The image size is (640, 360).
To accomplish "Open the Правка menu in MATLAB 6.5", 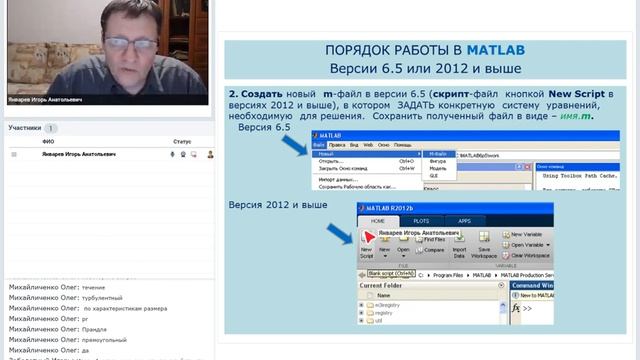I will pos(337,145).
